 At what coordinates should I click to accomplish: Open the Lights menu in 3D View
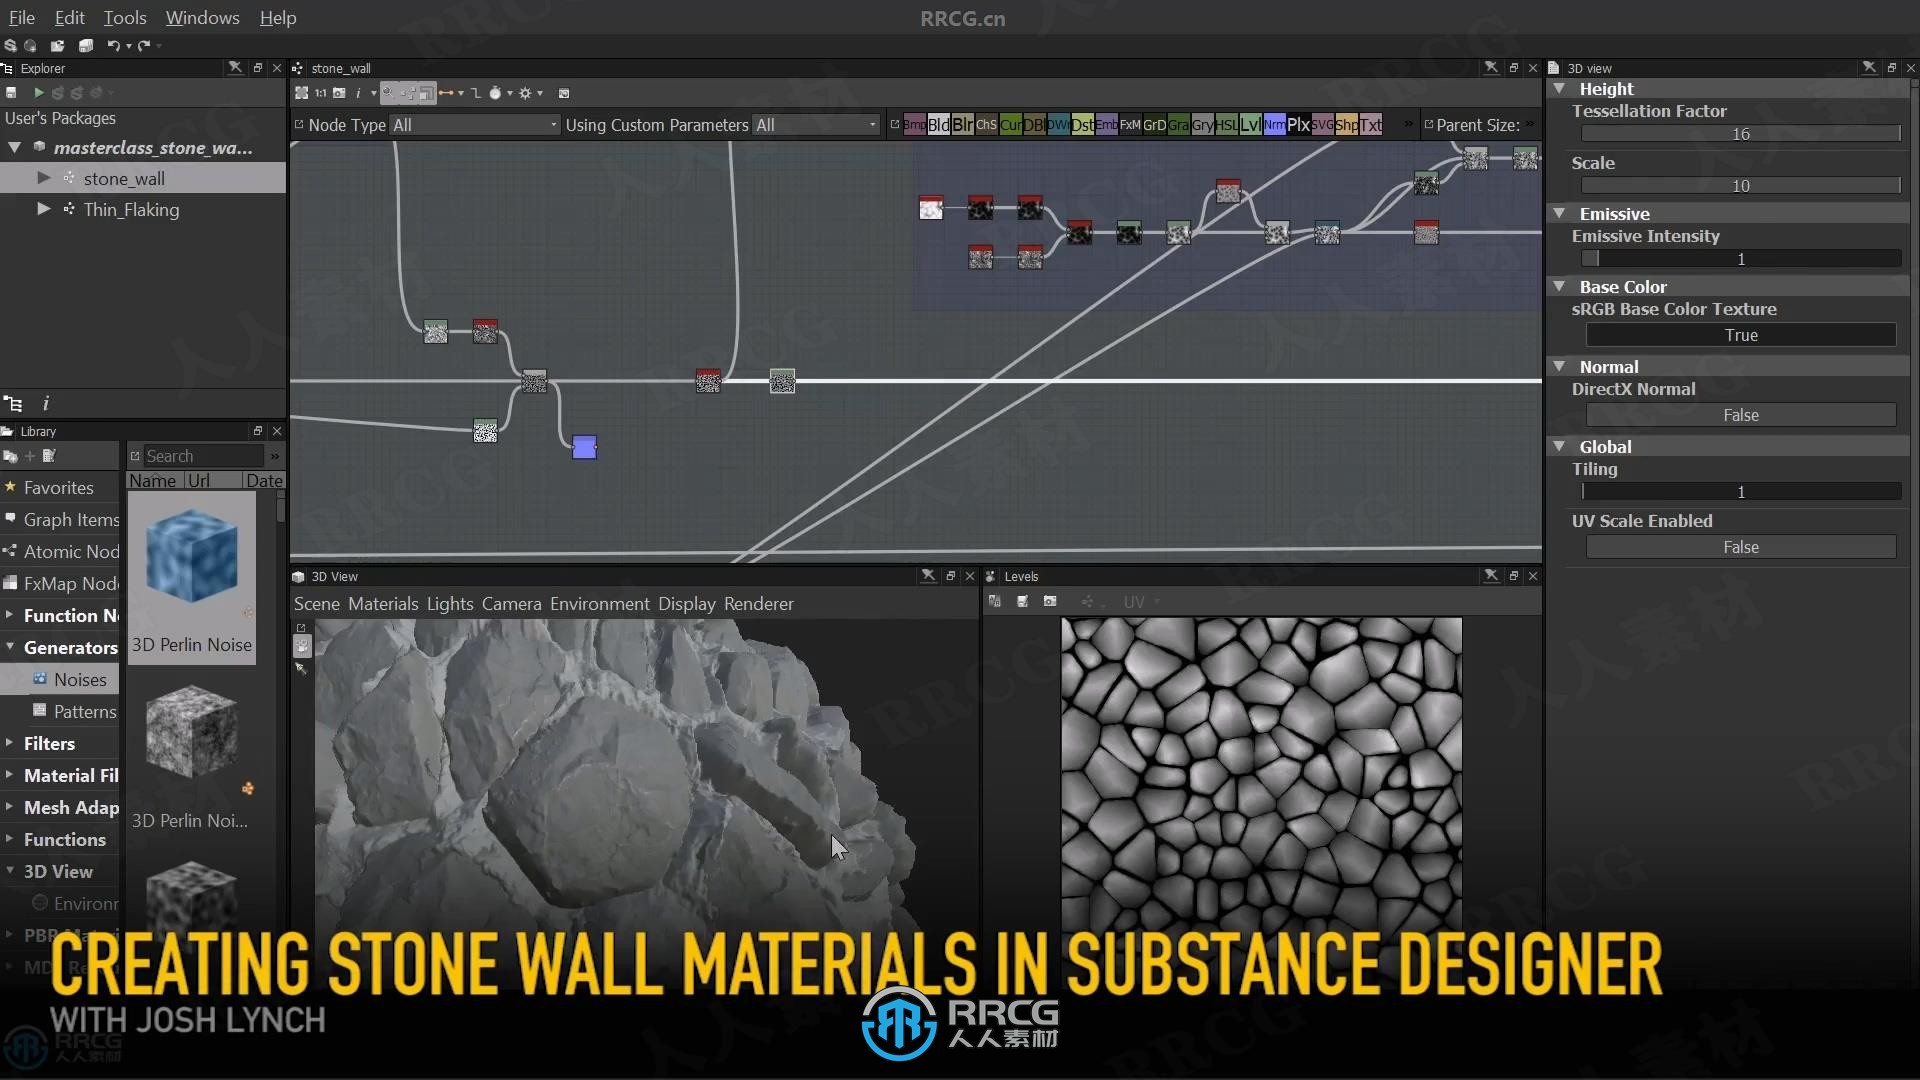(x=450, y=604)
